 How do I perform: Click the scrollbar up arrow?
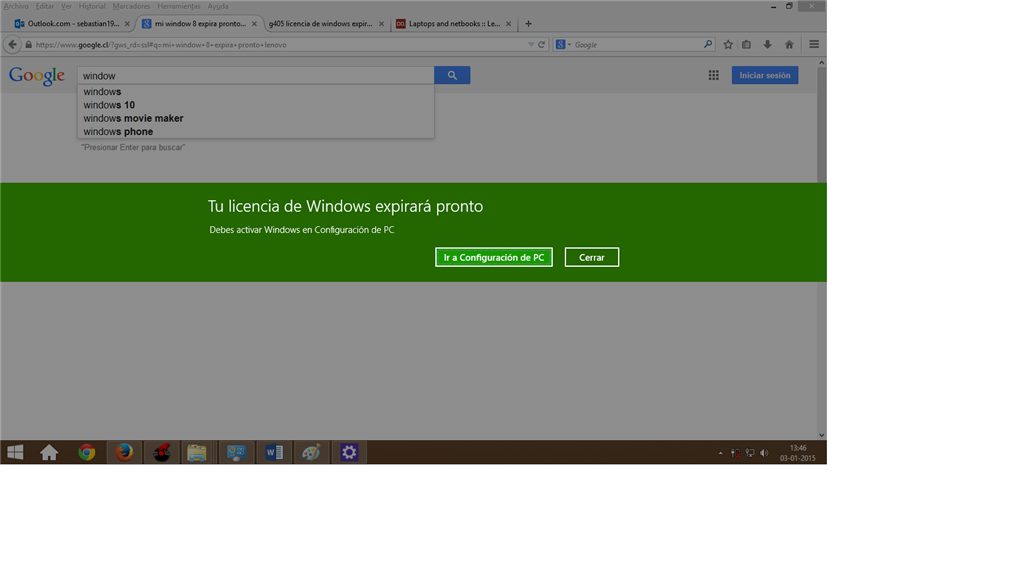pos(822,63)
